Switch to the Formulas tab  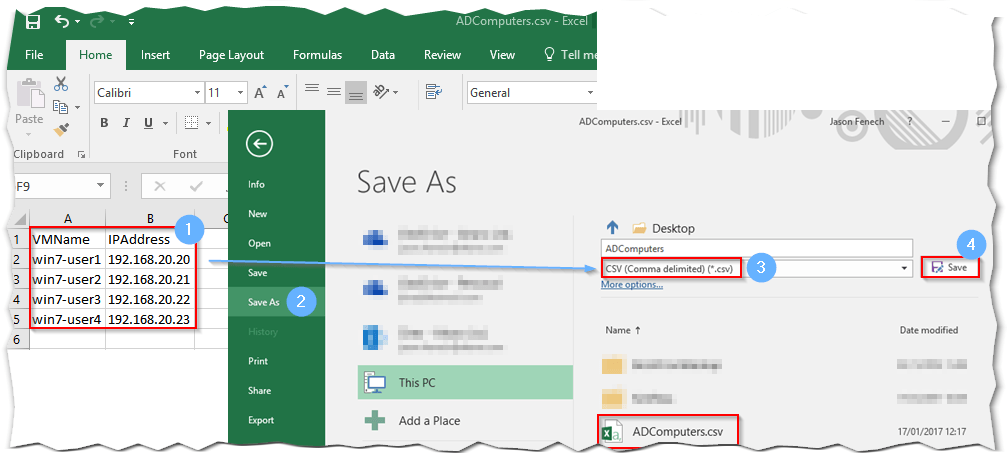pyautogui.click(x=317, y=55)
